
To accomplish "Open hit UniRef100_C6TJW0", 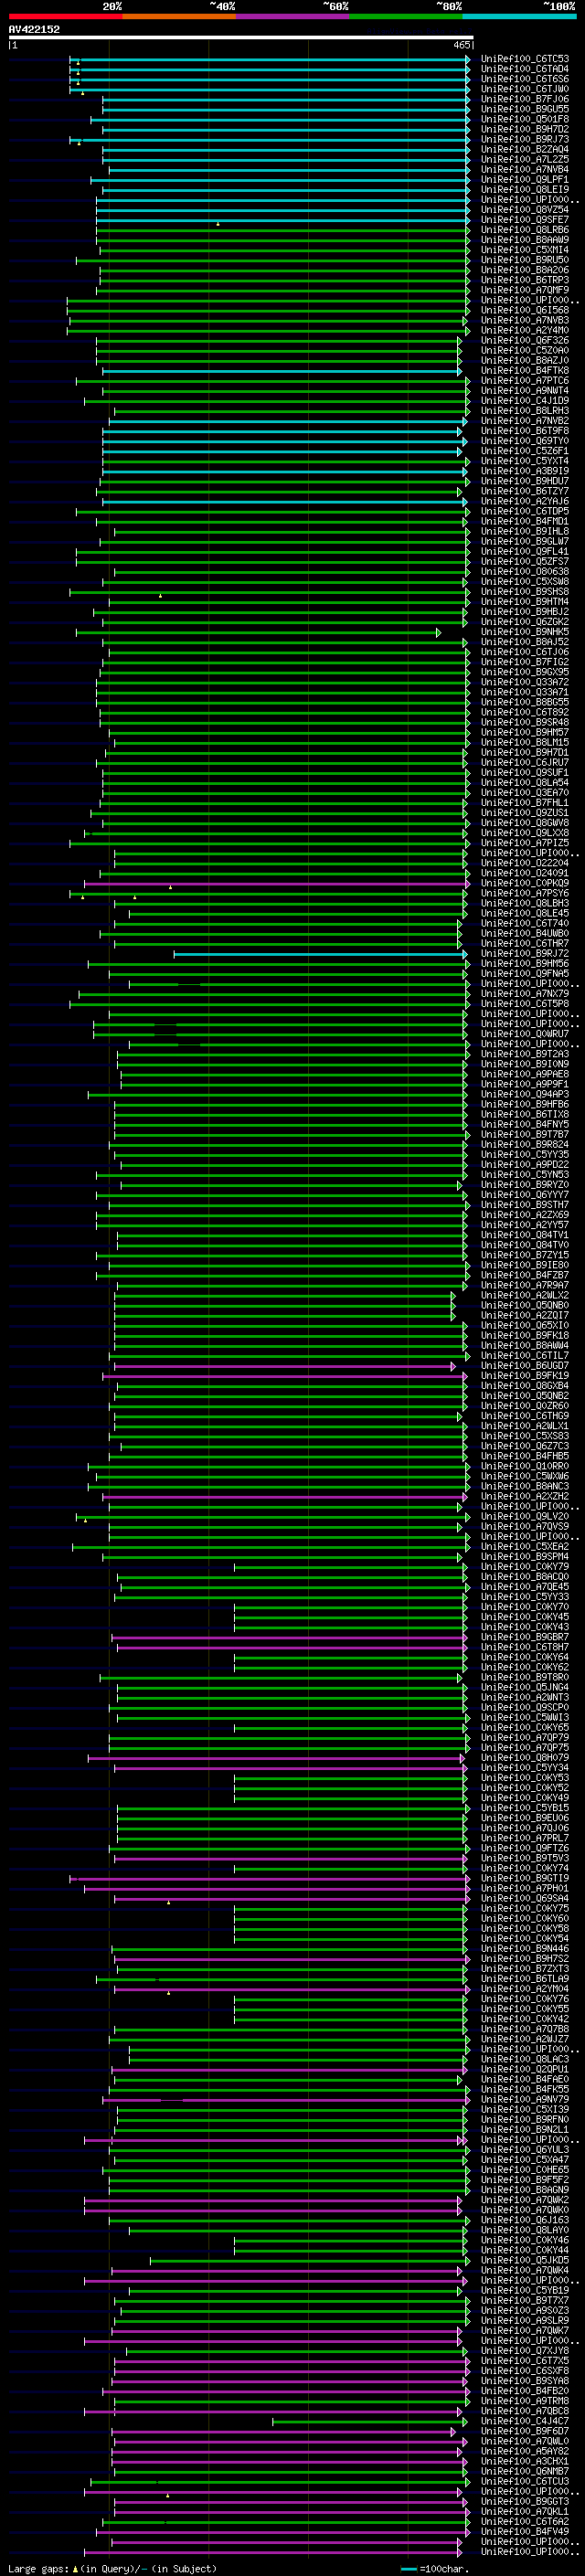I will pos(524,89).
